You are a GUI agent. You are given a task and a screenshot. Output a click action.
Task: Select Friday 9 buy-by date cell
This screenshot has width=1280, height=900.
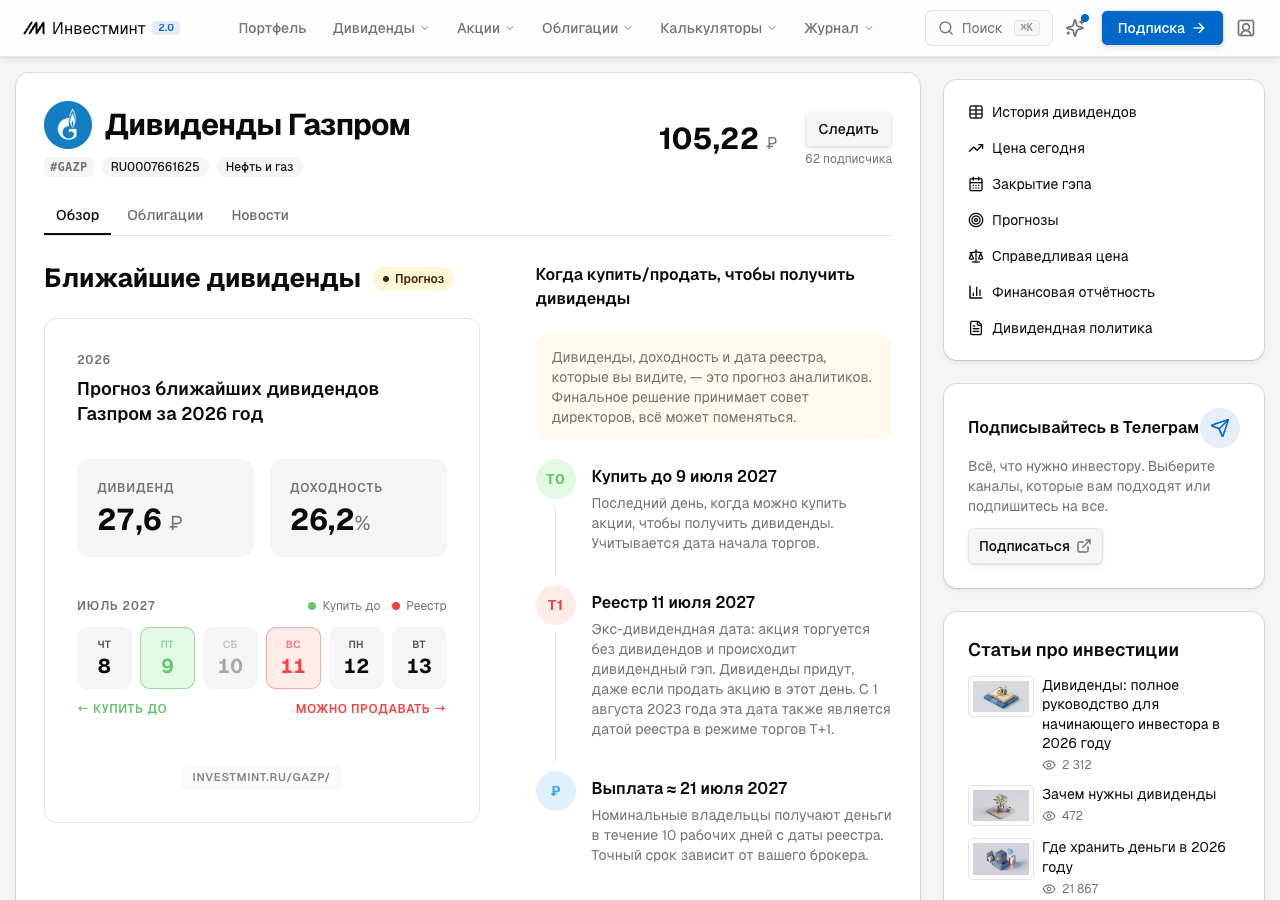(x=167, y=658)
